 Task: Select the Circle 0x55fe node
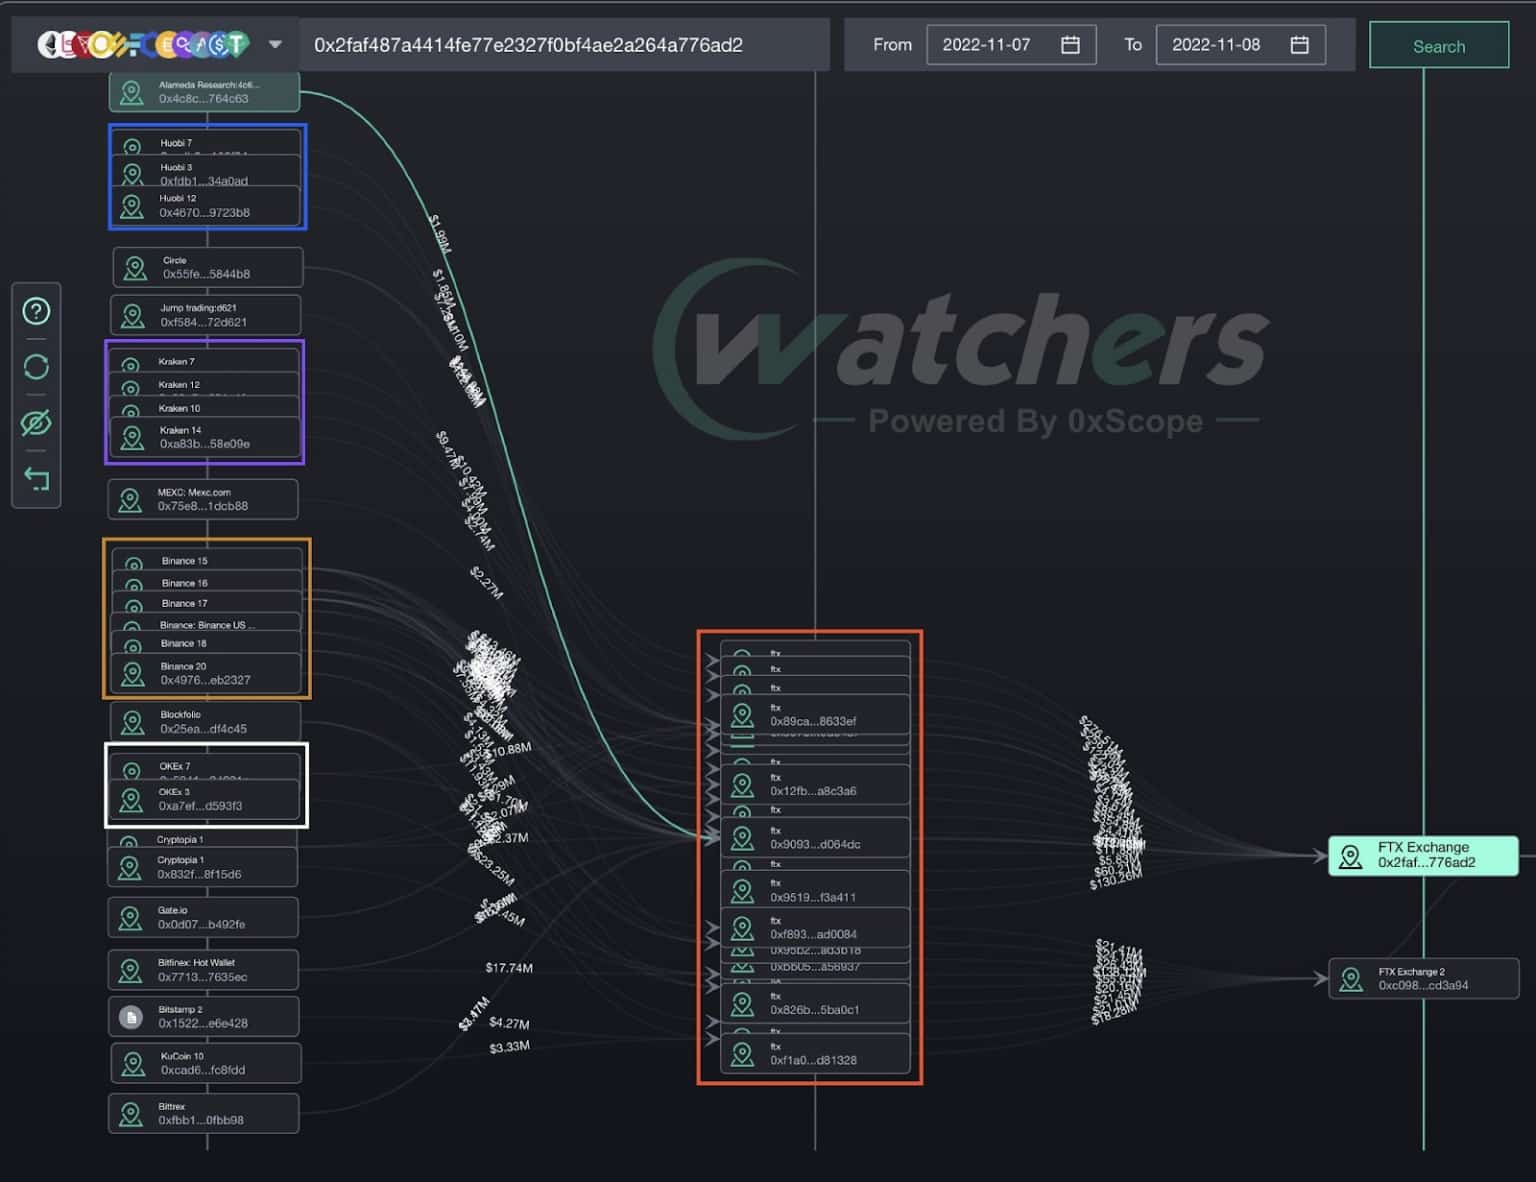coord(207,267)
